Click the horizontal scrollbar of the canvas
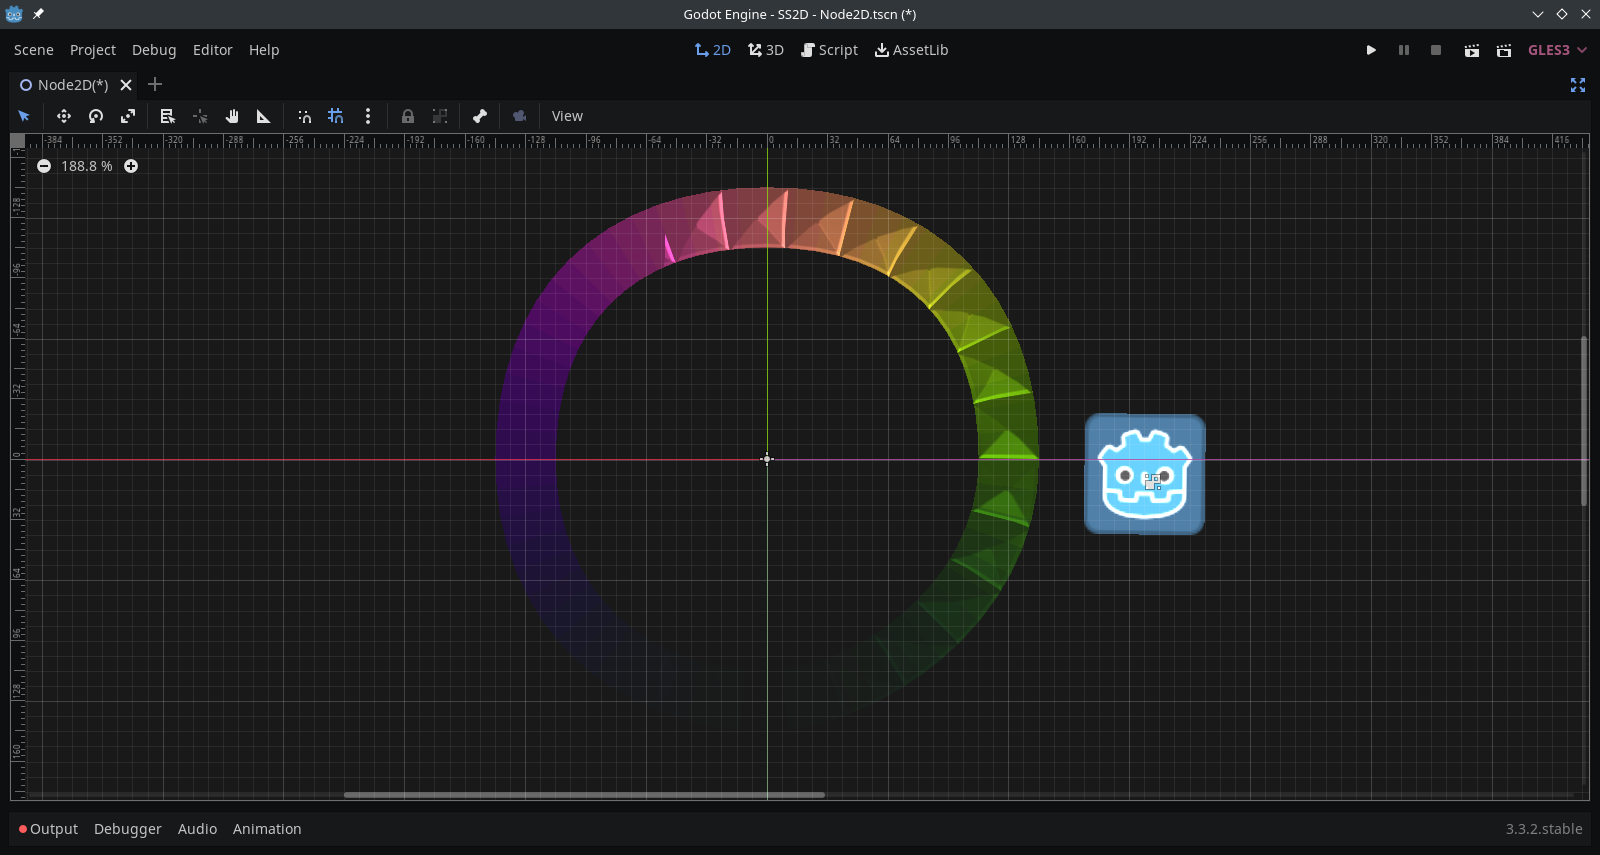The width and height of the screenshot is (1600, 855). [584, 795]
